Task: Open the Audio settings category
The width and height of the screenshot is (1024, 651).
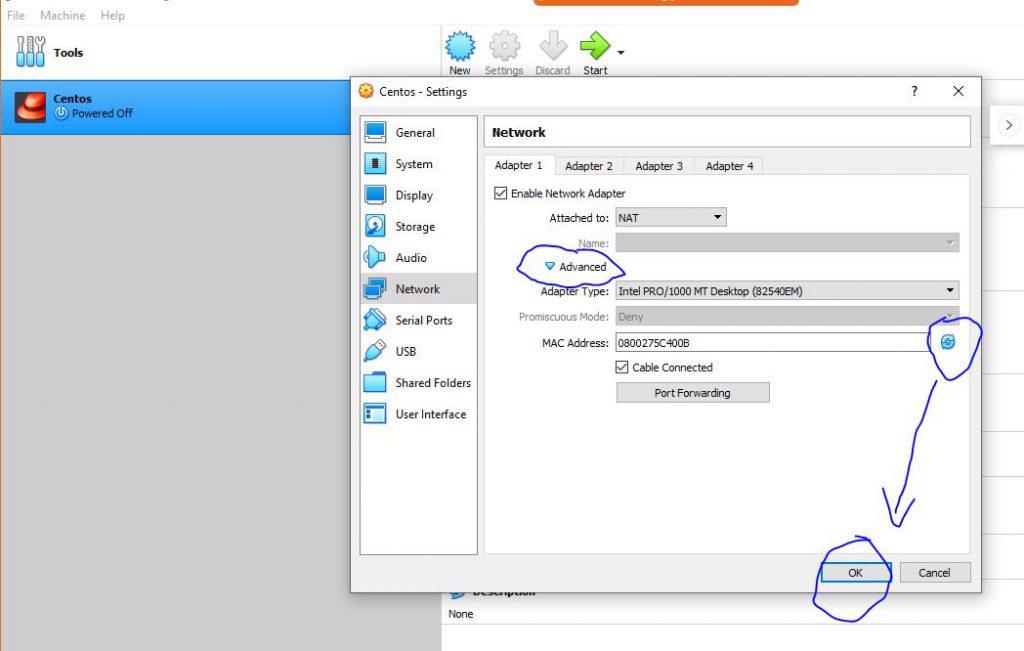Action: (x=410, y=258)
